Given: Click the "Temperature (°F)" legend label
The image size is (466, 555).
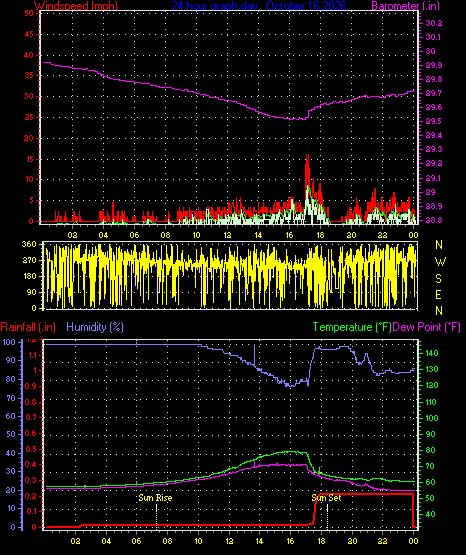Looking at the screenshot, I should (352, 327).
